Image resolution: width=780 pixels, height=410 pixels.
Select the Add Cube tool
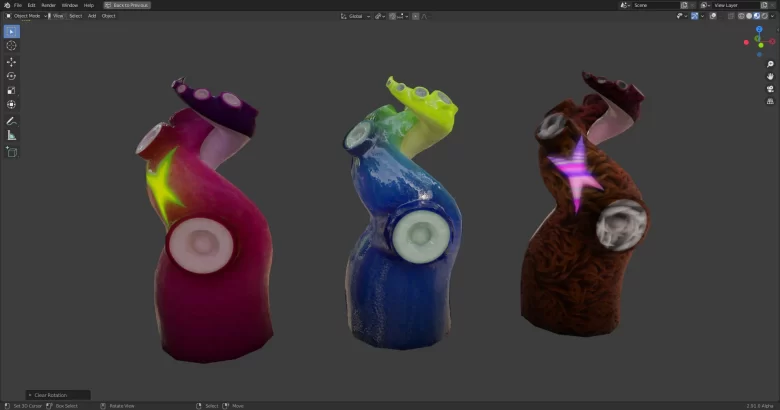tap(12, 152)
